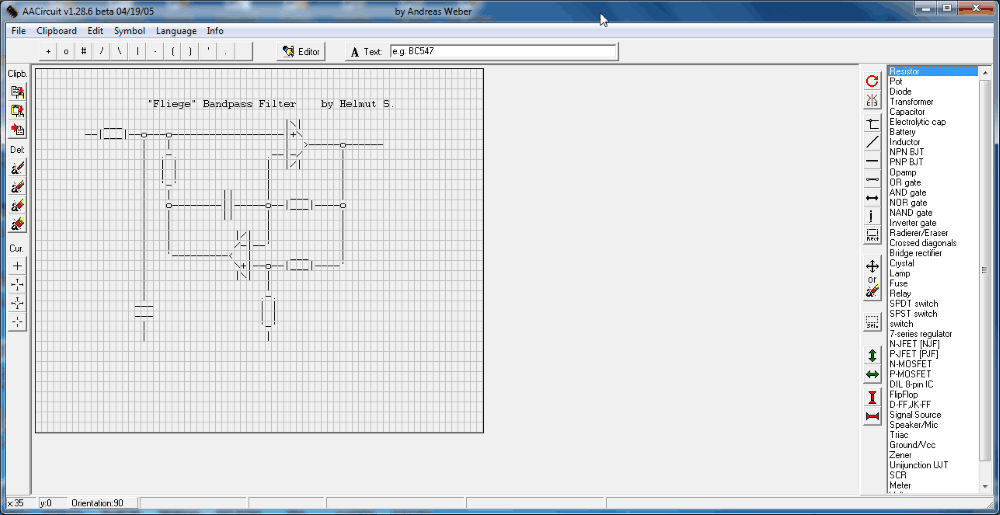Open the Clipboard menu
The height and width of the screenshot is (515, 1000).
click(x=56, y=31)
